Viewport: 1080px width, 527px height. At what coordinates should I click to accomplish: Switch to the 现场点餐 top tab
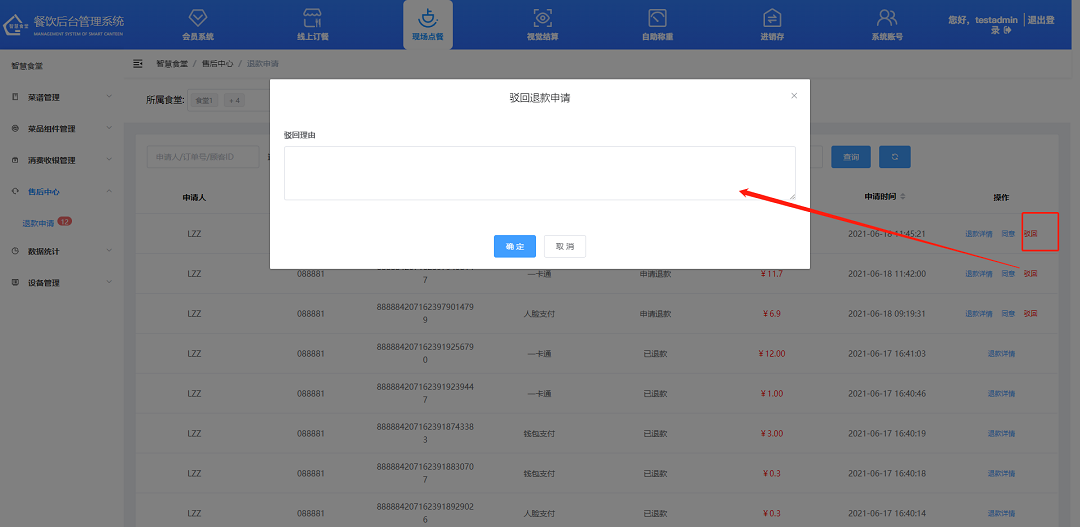[427, 24]
